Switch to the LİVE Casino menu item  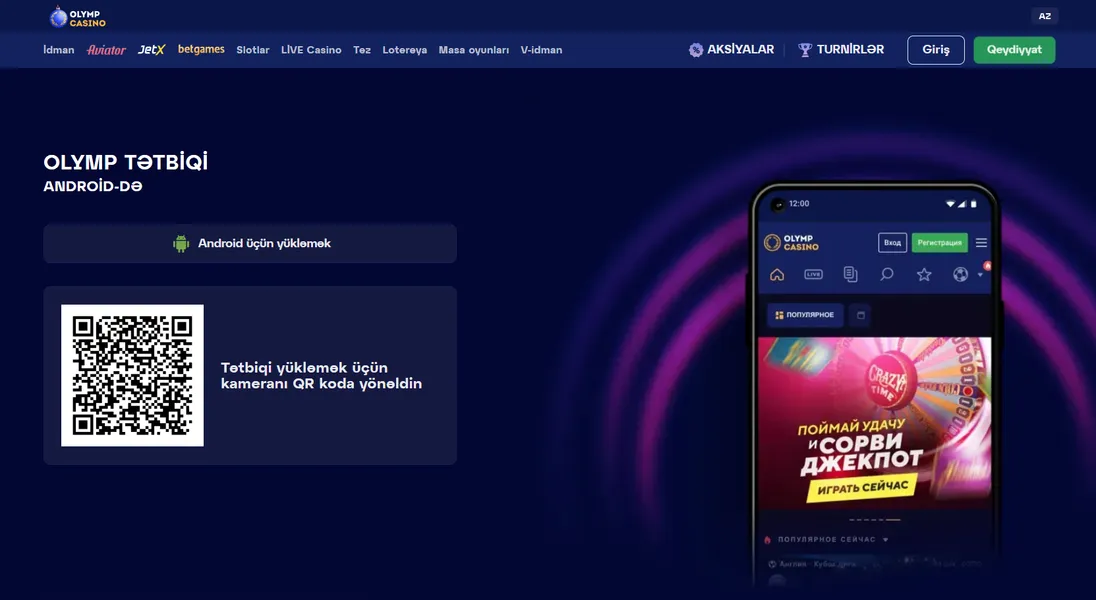click(x=312, y=49)
